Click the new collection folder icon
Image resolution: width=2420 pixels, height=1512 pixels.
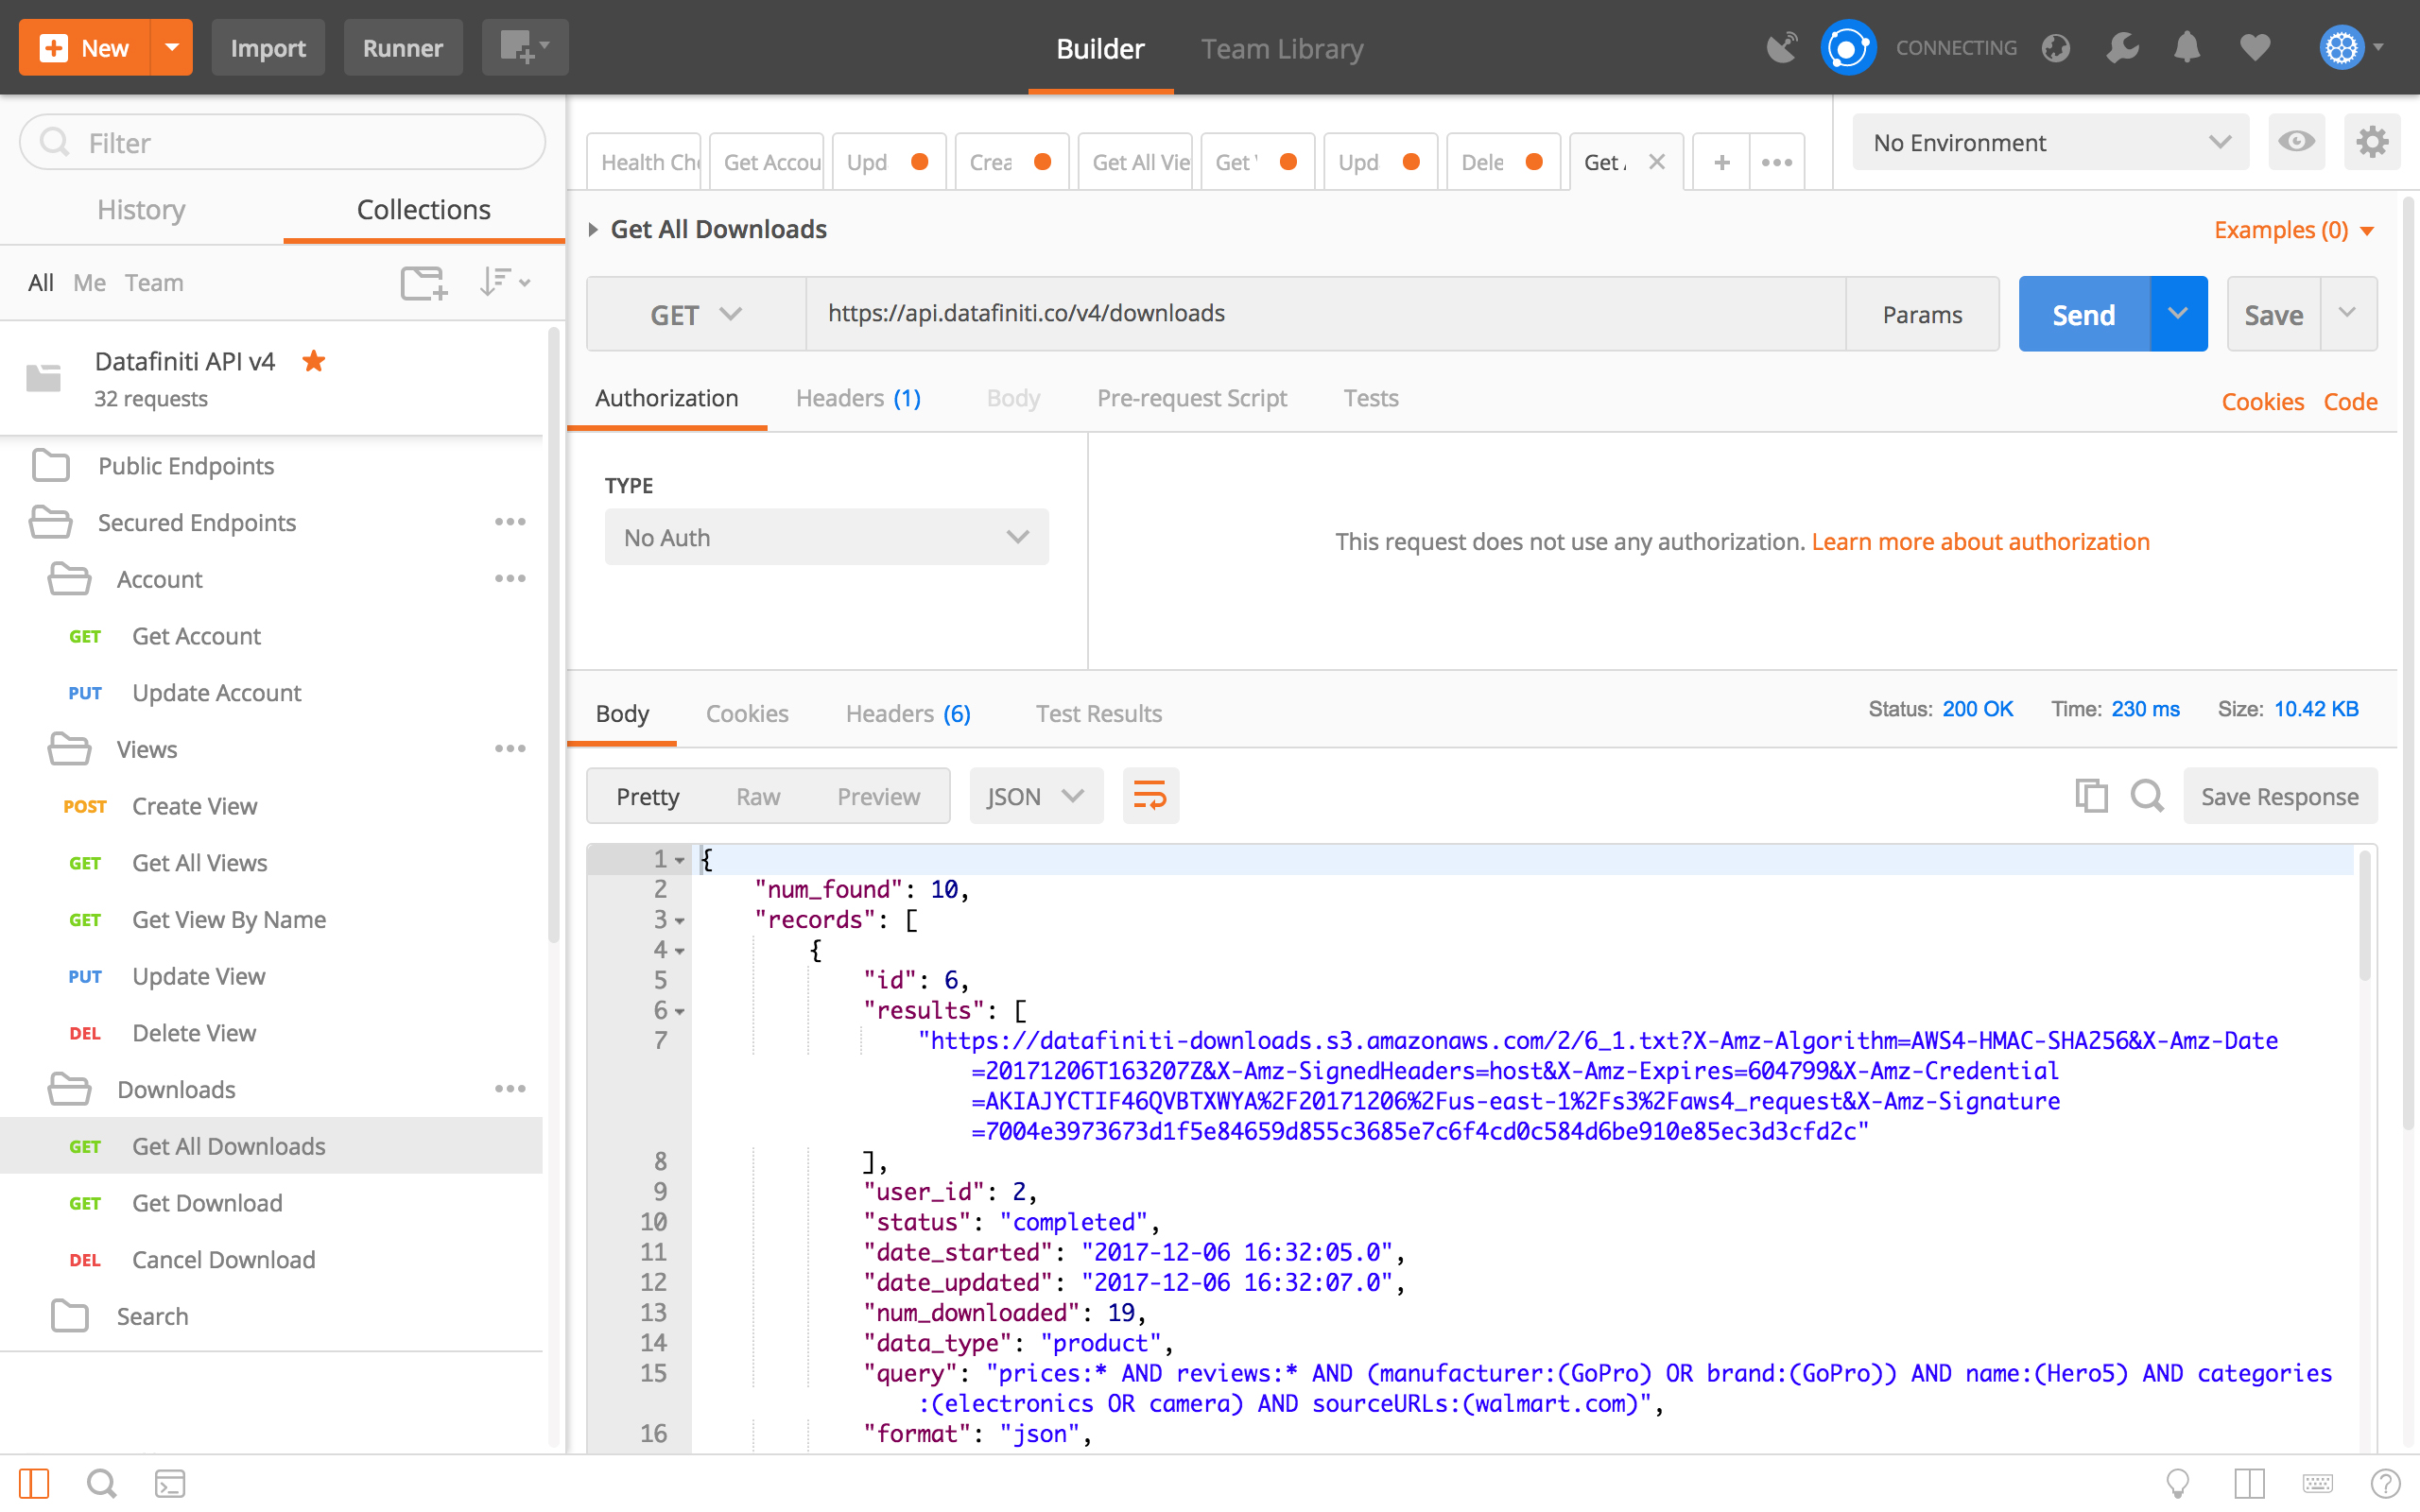point(423,283)
